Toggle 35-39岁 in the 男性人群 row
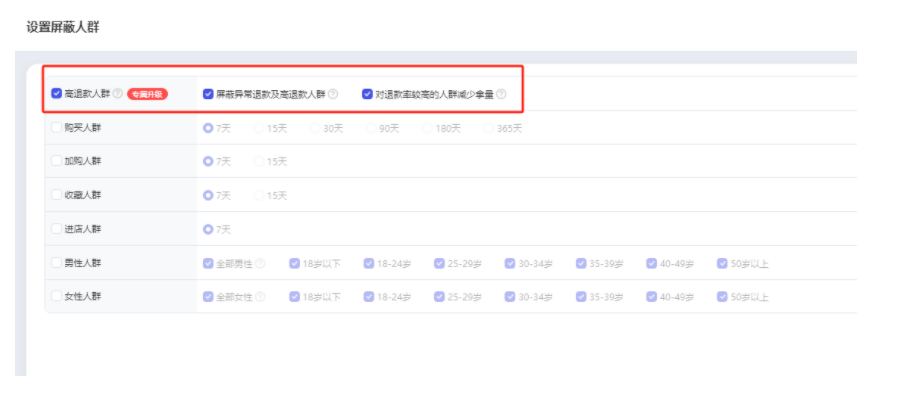 581,263
